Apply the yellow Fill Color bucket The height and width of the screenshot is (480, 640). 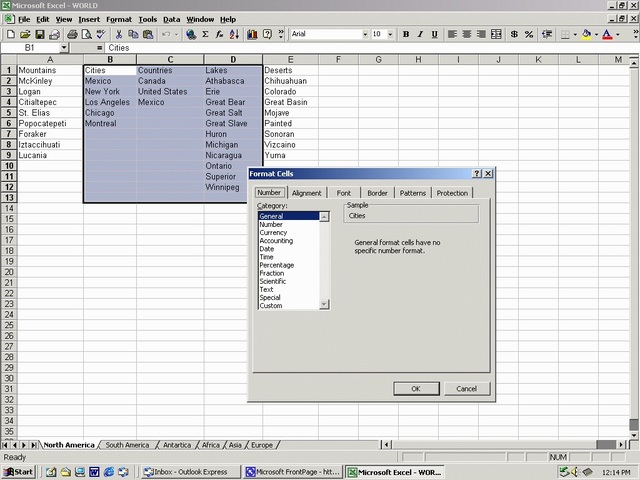[587, 34]
